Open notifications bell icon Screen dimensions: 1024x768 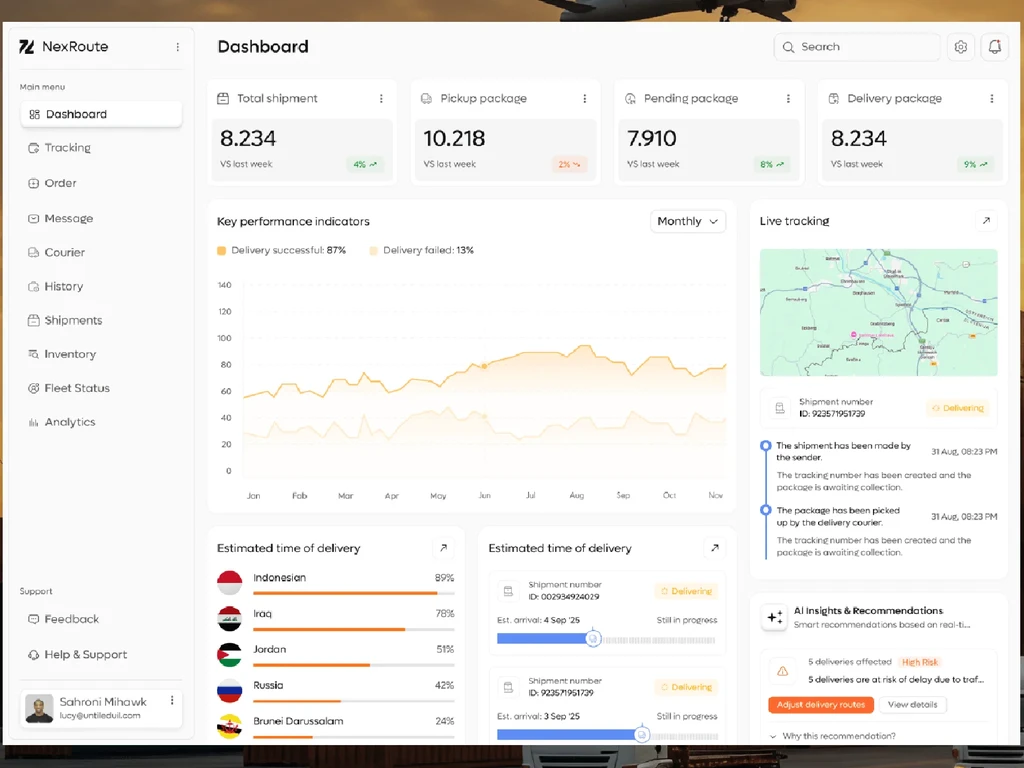click(995, 47)
